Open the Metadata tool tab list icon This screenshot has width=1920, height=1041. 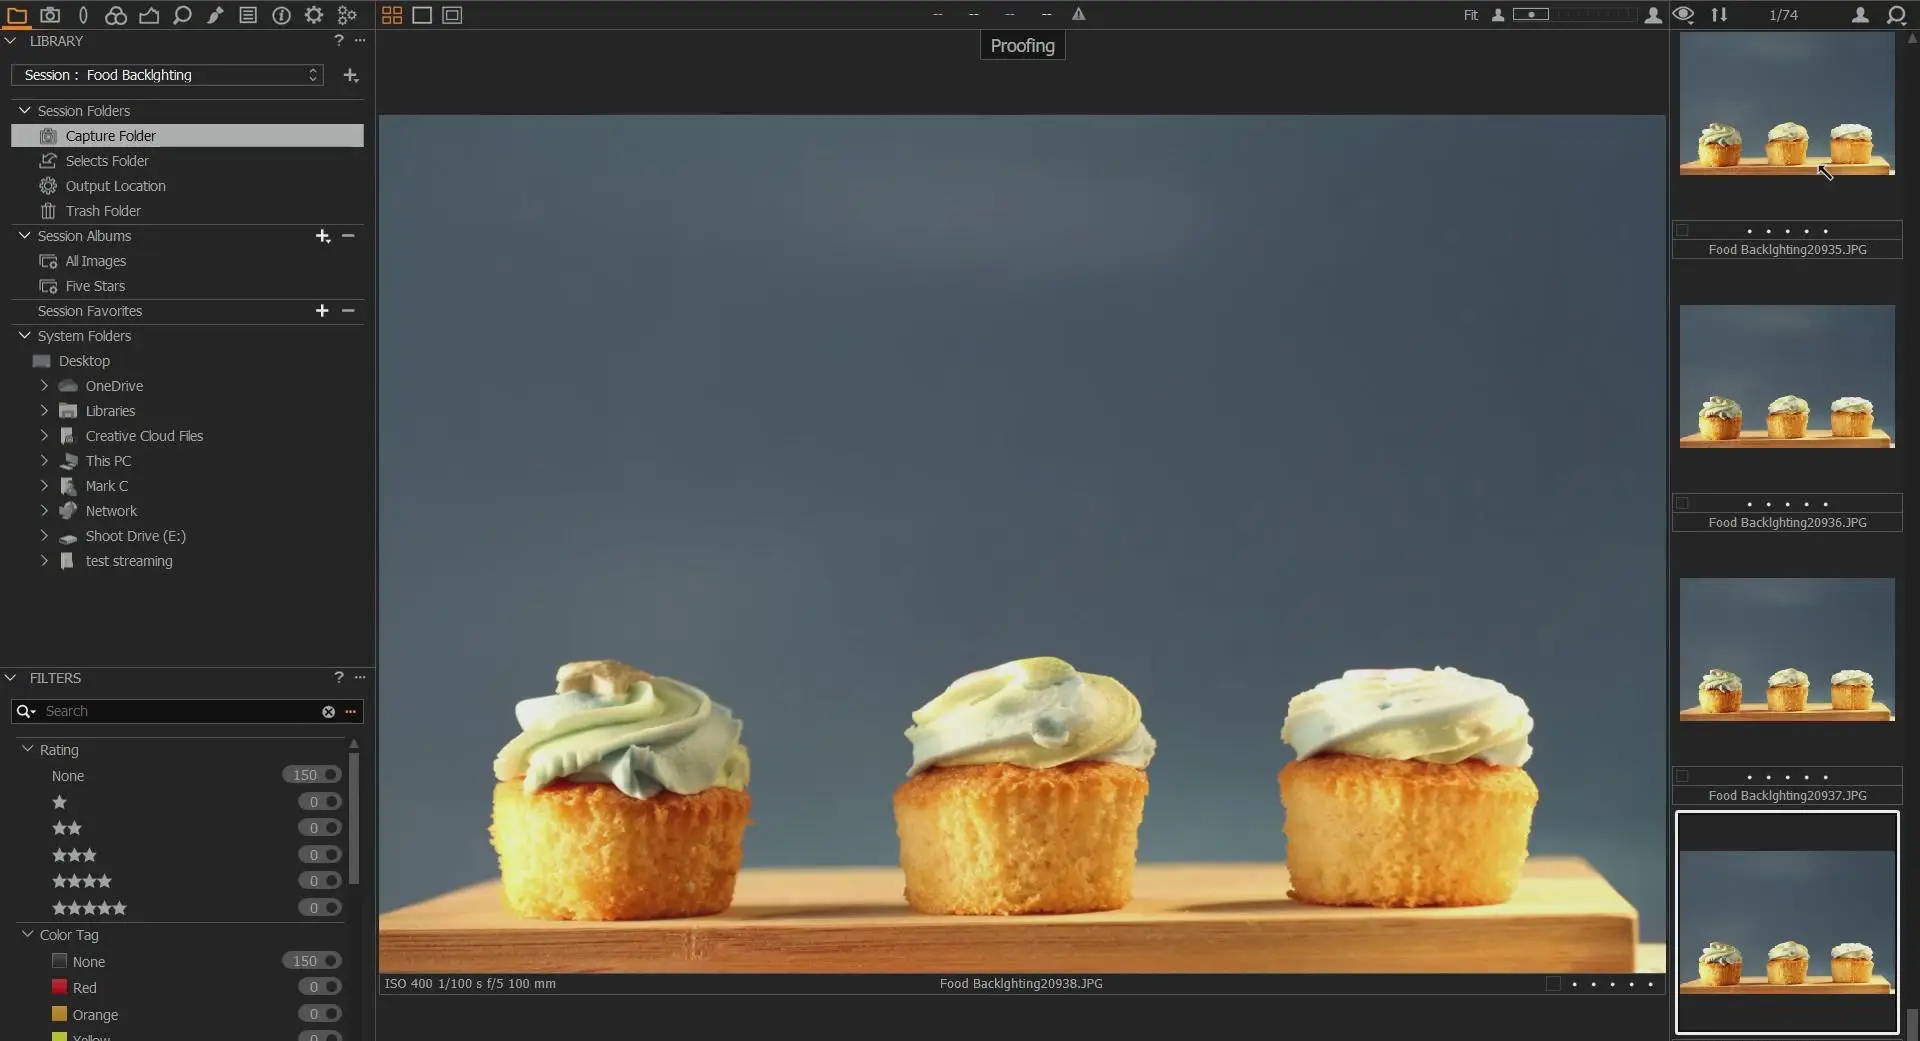(248, 15)
